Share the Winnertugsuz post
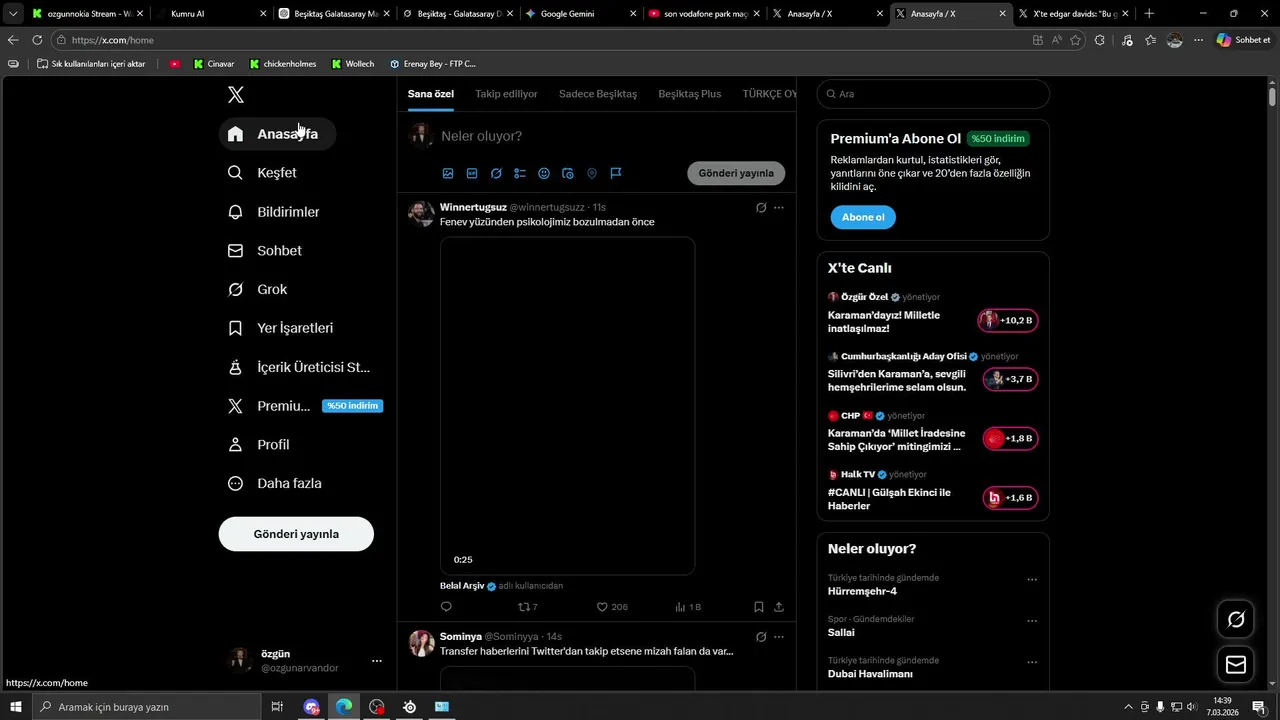 779,607
